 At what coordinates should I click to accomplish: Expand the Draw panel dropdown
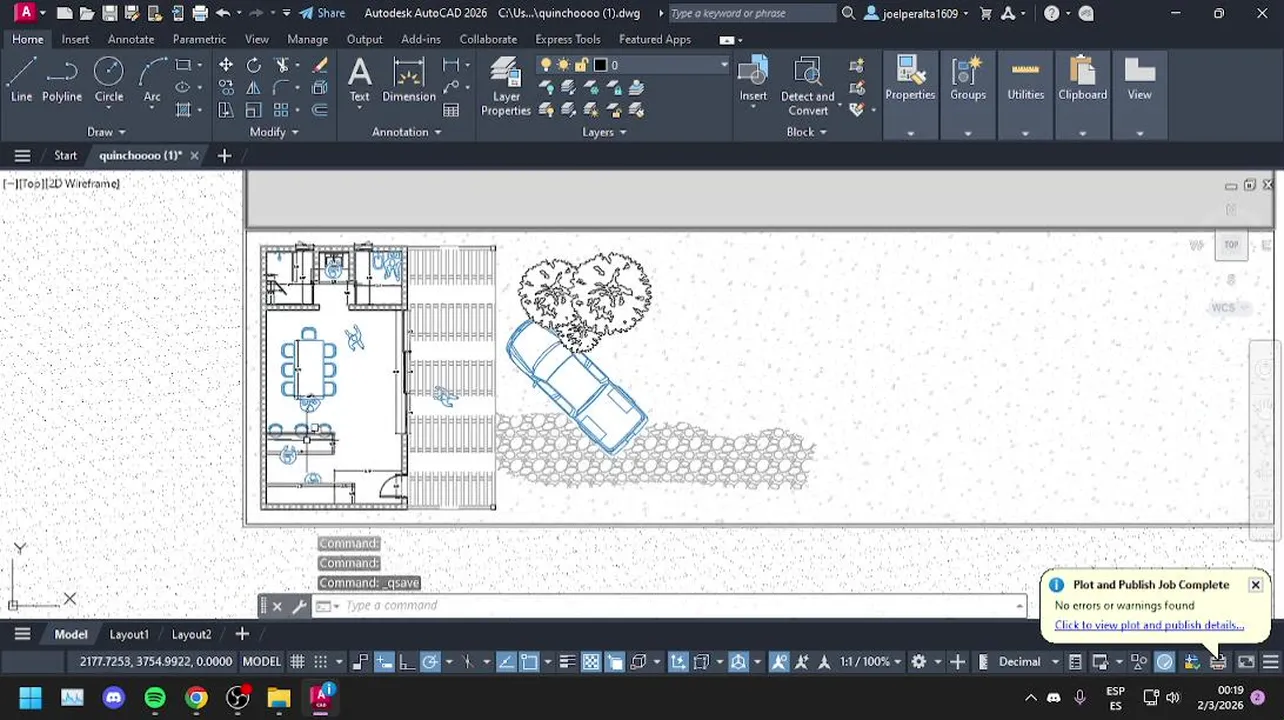click(106, 132)
